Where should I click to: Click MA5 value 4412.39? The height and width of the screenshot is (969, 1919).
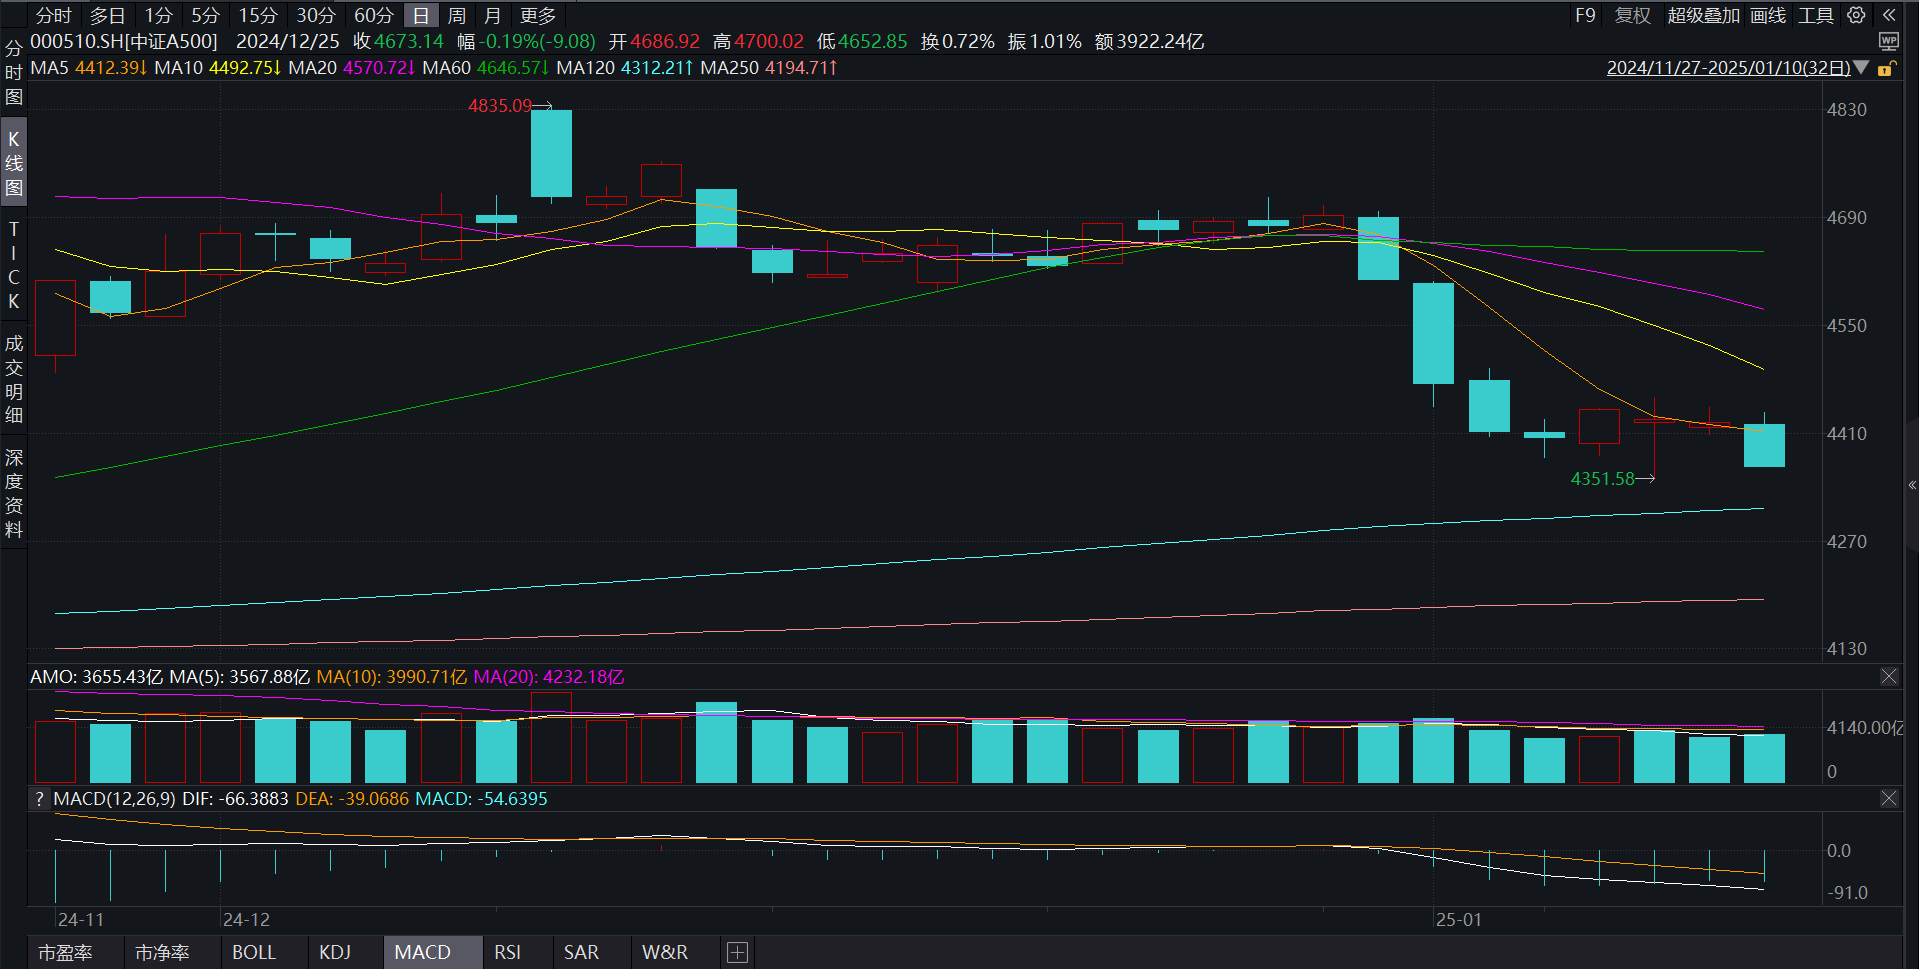click(111, 68)
